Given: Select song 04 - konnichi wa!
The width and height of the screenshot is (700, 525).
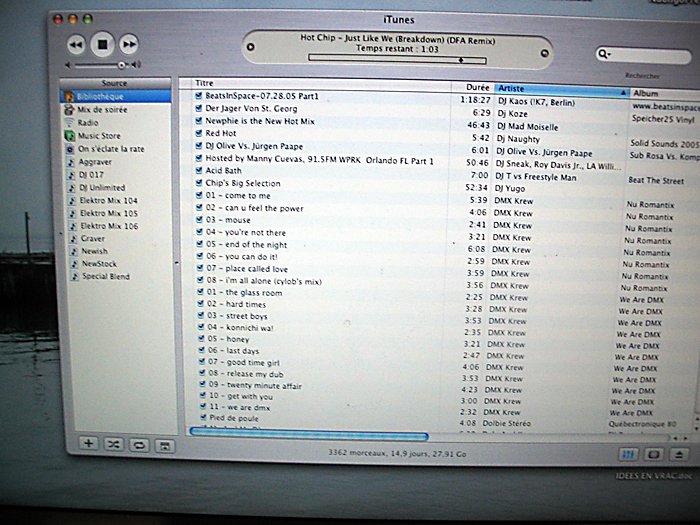Looking at the screenshot, I should pyautogui.click(x=240, y=328).
